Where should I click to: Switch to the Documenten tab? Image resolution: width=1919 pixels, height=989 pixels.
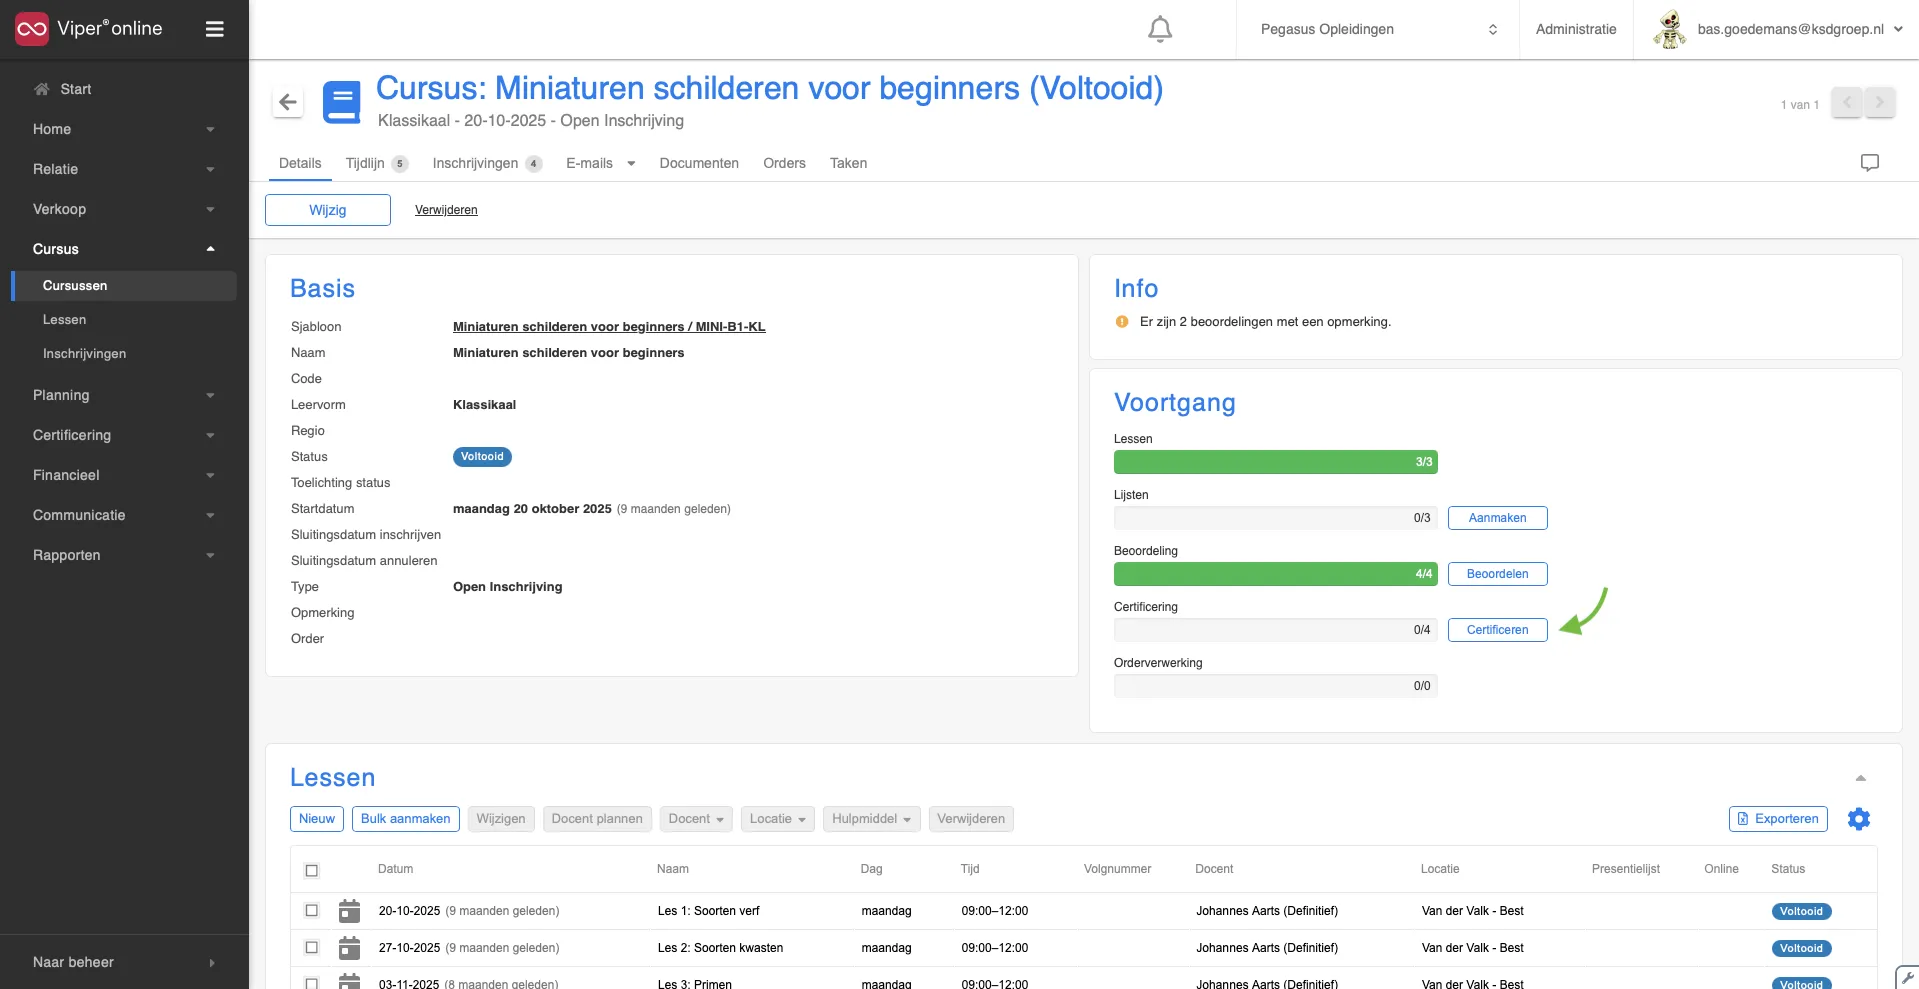coord(699,163)
